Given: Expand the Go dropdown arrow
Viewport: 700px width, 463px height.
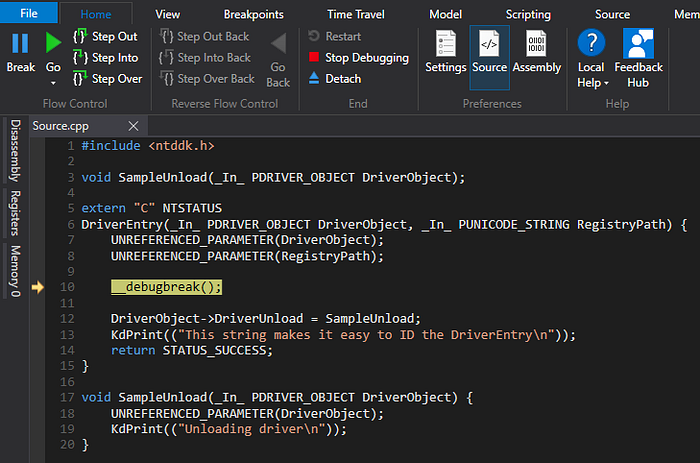Looking at the screenshot, I should tap(53, 84).
